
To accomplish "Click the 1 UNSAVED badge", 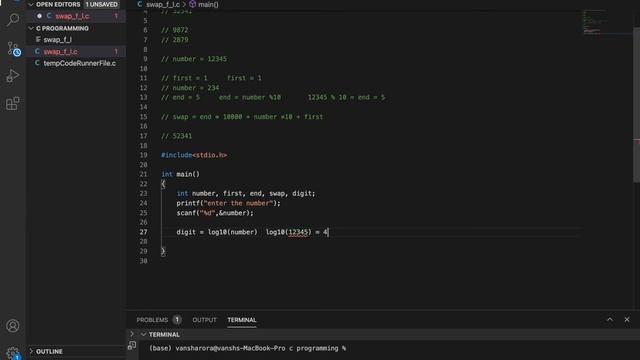I will [102, 4].
